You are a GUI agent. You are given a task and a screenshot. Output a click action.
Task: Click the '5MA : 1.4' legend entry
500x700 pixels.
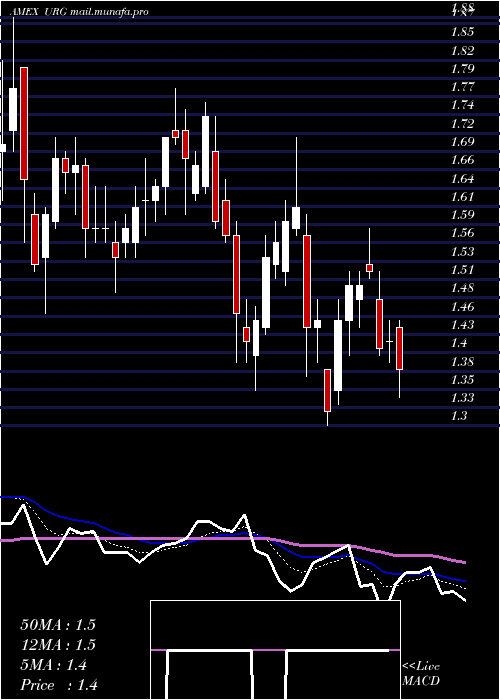click(54, 665)
